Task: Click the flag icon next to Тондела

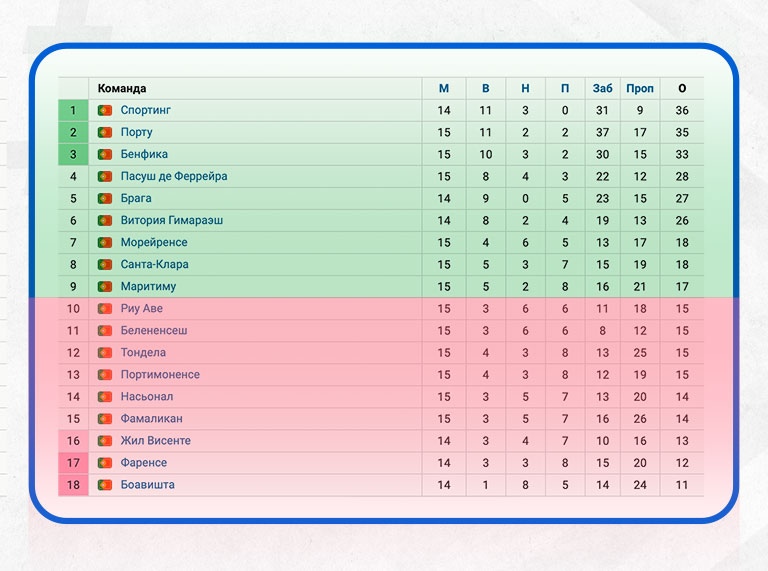Action: pyautogui.click(x=105, y=353)
